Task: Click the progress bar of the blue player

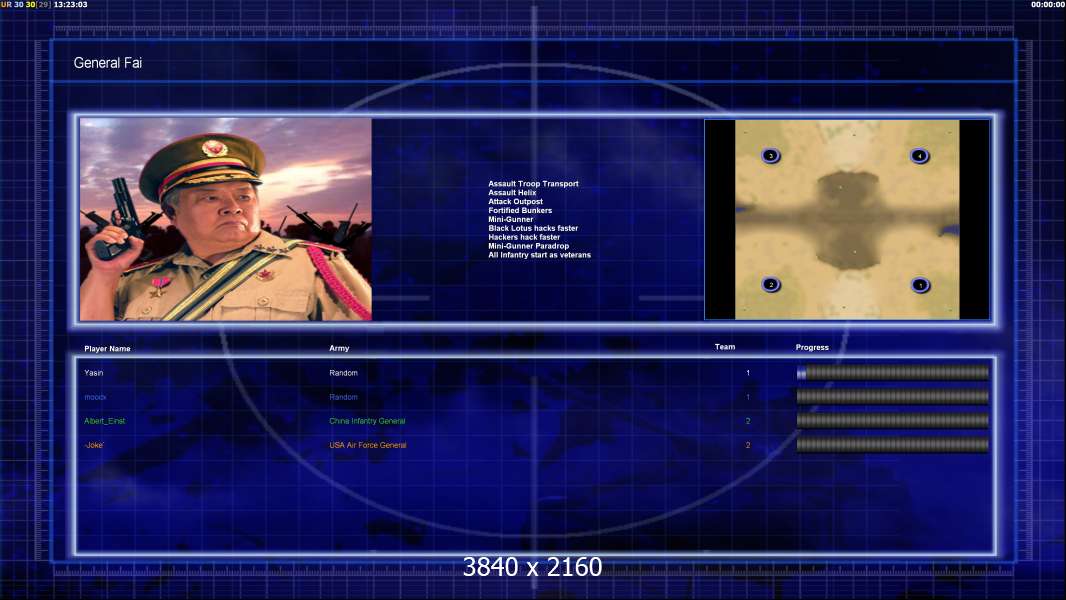Action: tap(893, 397)
